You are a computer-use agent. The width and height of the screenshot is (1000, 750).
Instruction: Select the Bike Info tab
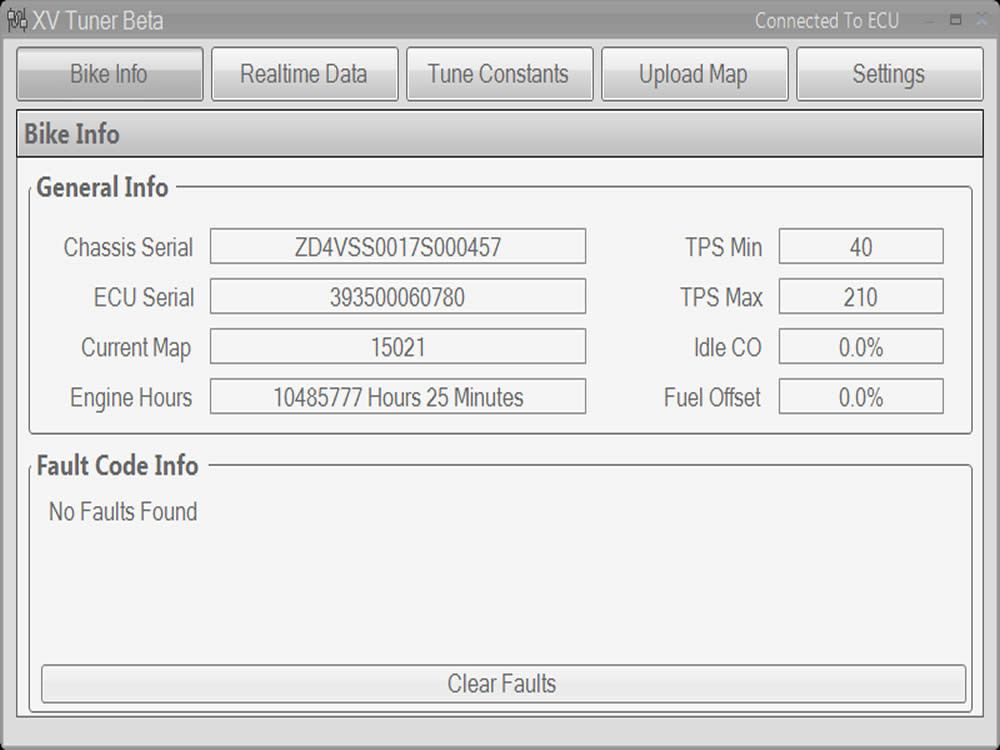[109, 72]
